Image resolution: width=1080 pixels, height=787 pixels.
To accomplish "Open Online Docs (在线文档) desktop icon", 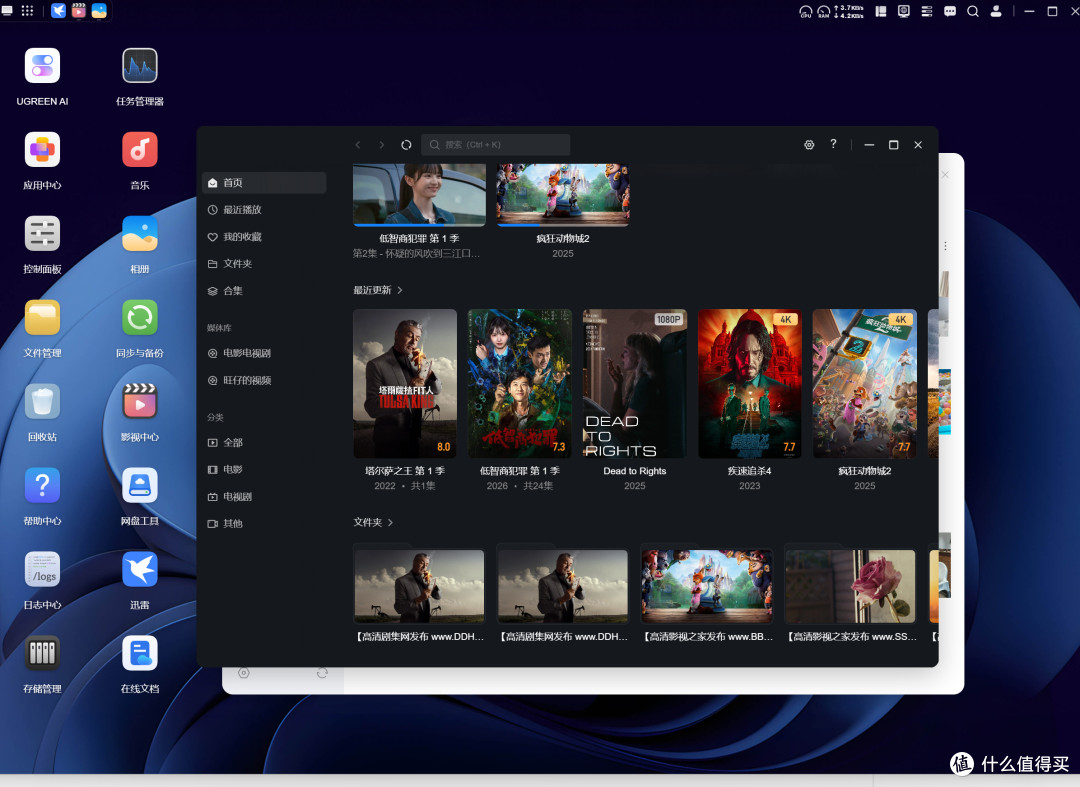I will pyautogui.click(x=140, y=653).
